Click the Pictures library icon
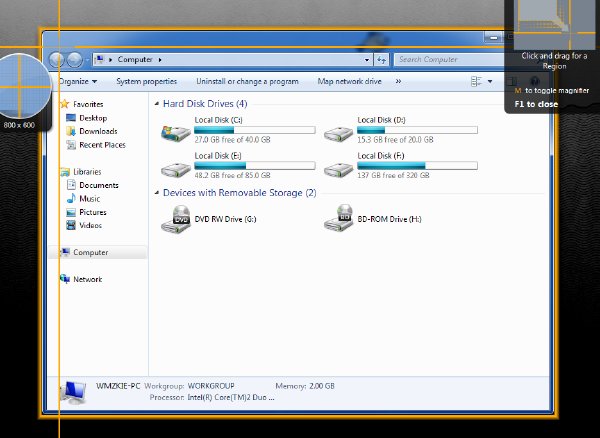The image size is (600, 438). coord(71,212)
